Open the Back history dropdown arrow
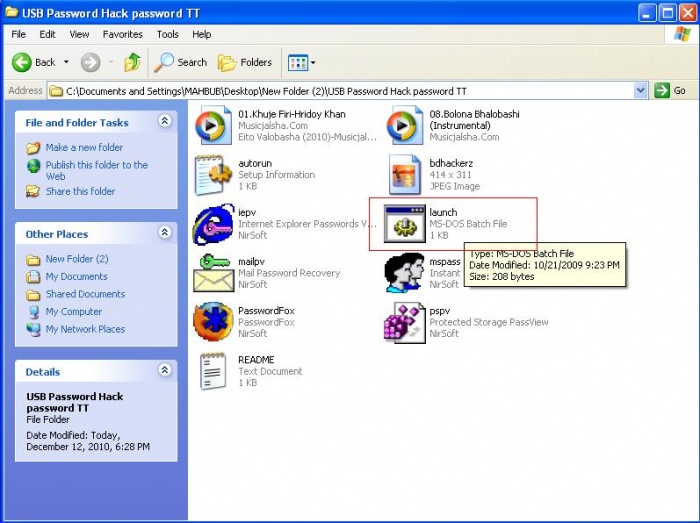The width and height of the screenshot is (700, 523). (66, 62)
